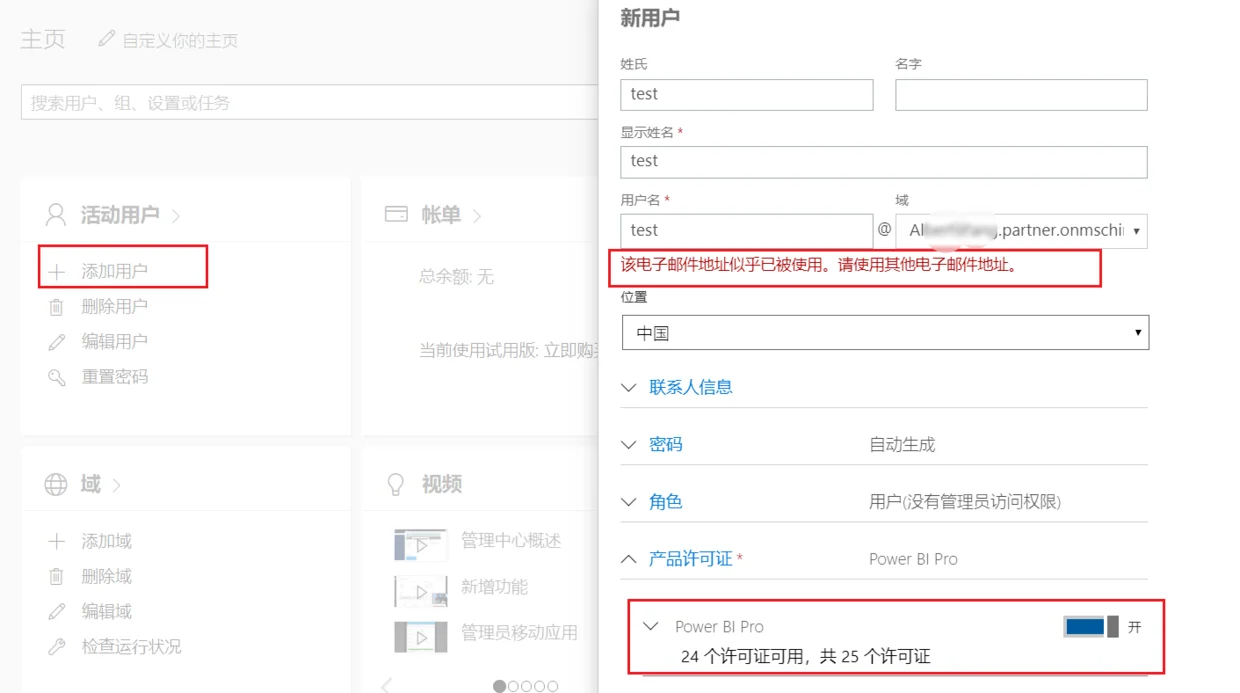Click 自定义你的主页 link
Viewport: 1240px width, 693px height.
pos(180,41)
